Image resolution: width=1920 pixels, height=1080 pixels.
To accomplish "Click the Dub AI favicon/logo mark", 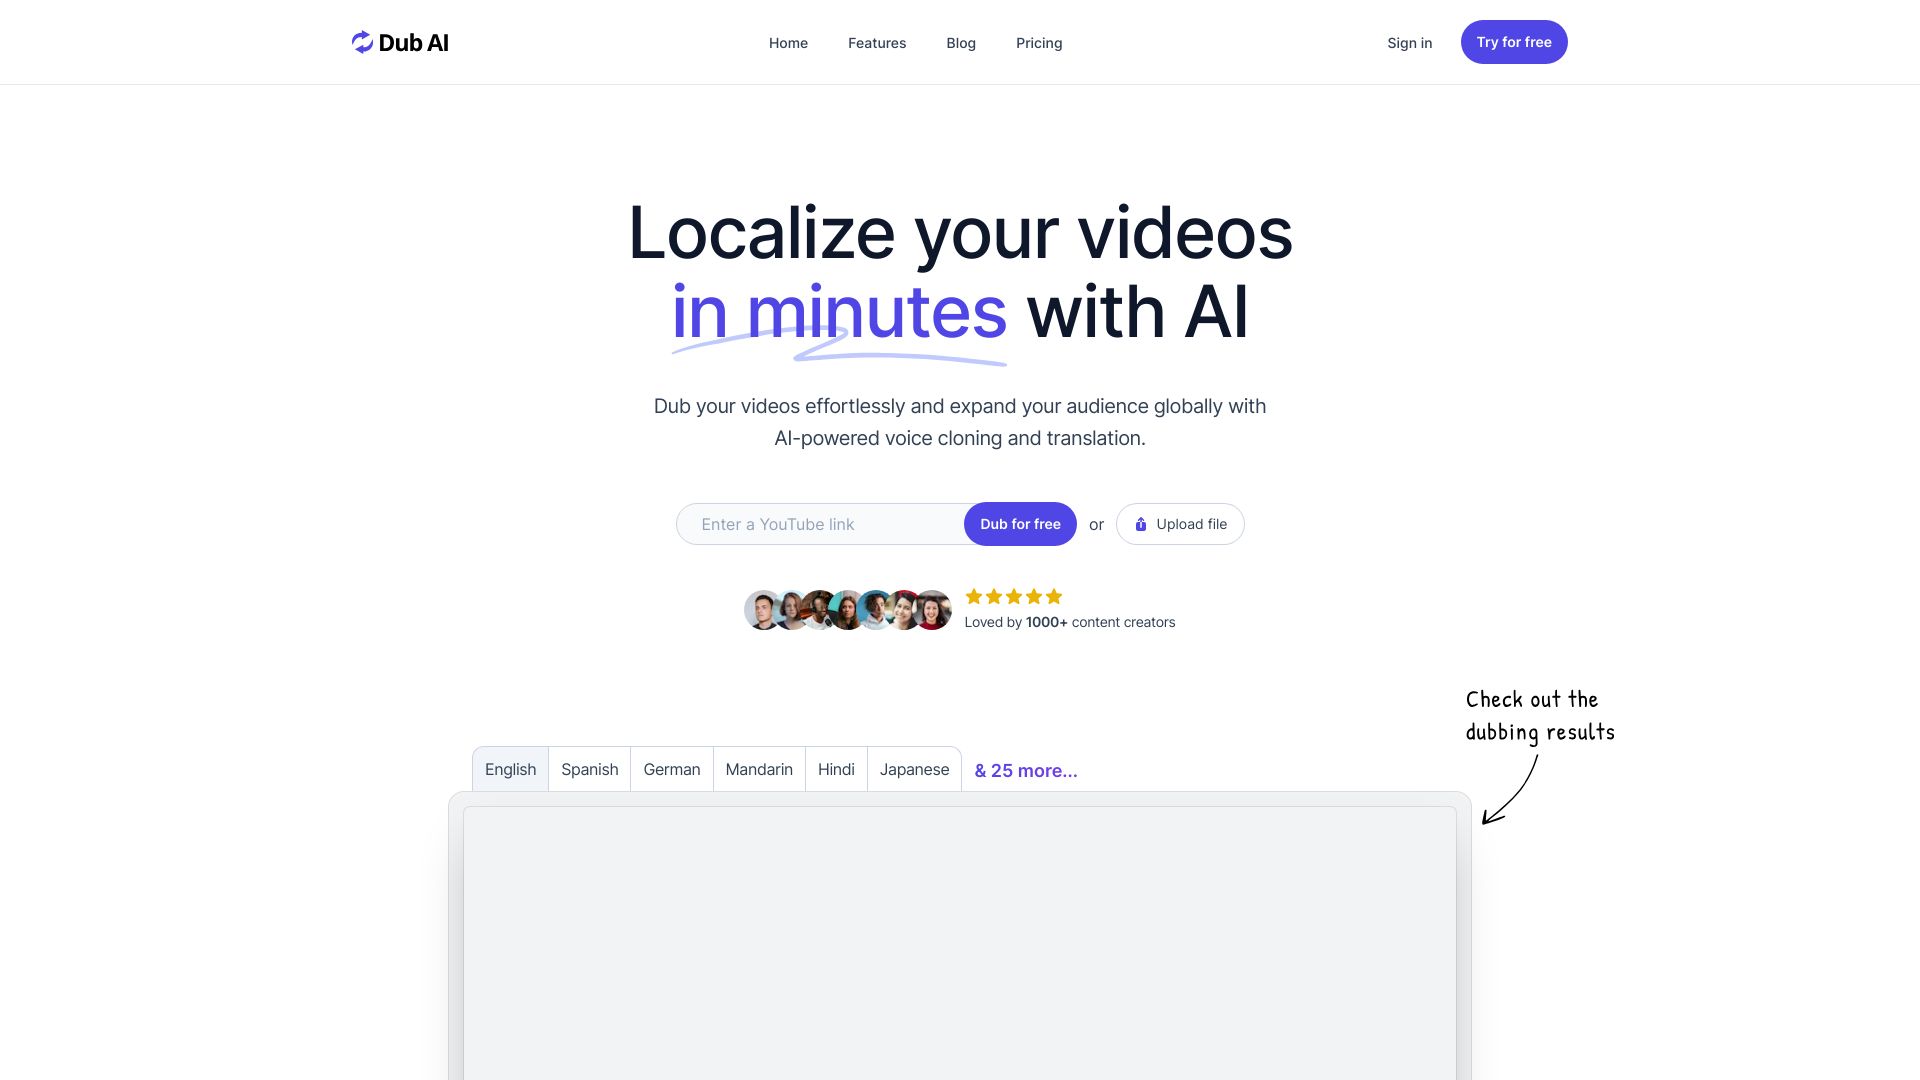I will [x=361, y=41].
